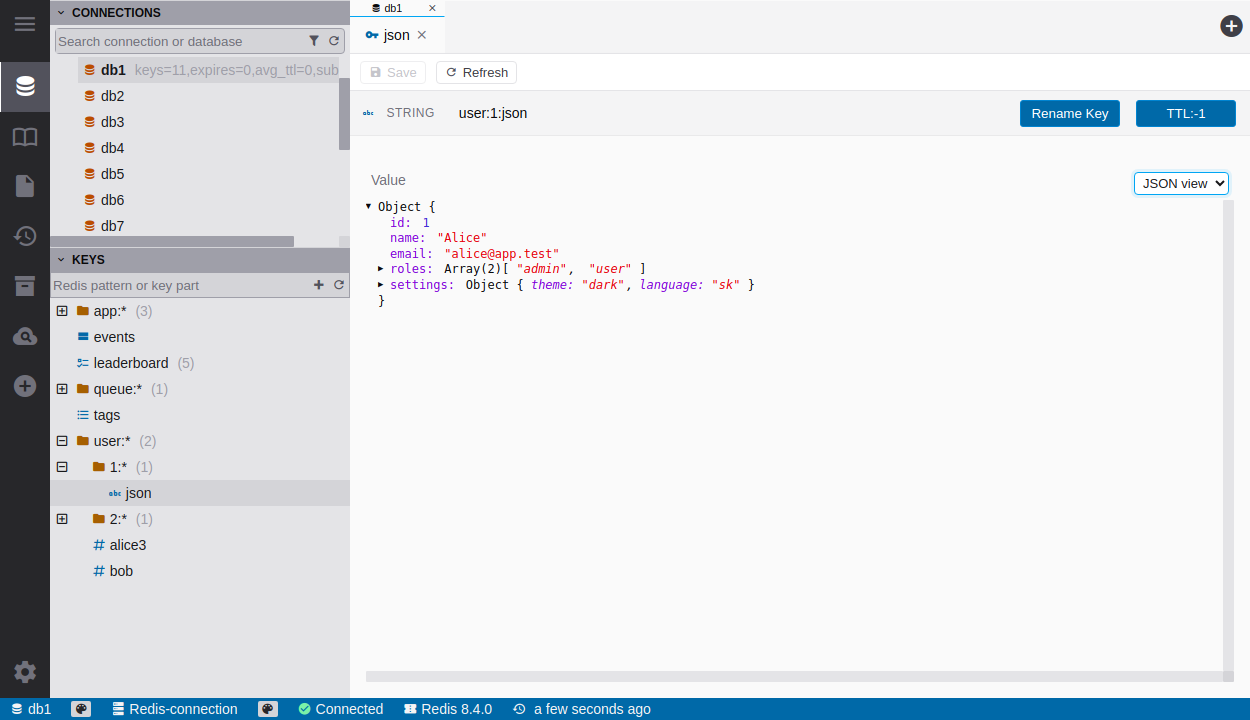The width and height of the screenshot is (1250, 720).
Task: Open the database connections sidebar icon
Action: click(25, 86)
